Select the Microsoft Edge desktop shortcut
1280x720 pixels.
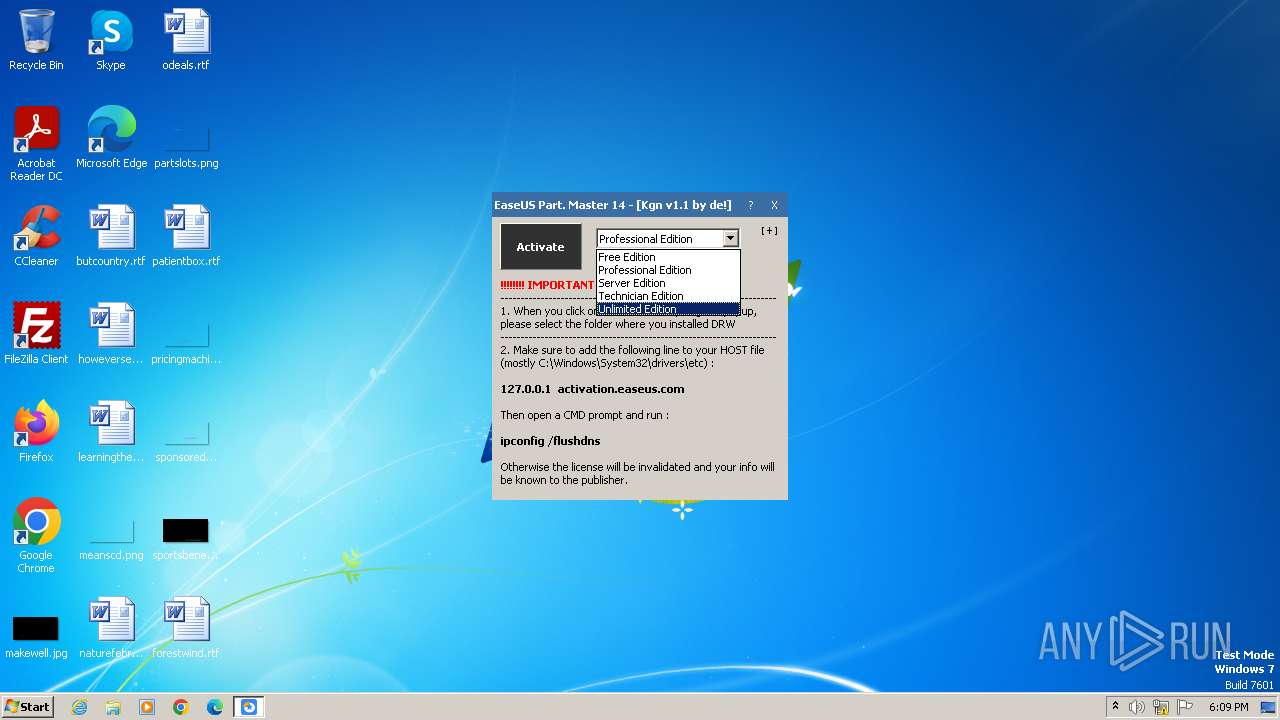[111, 138]
